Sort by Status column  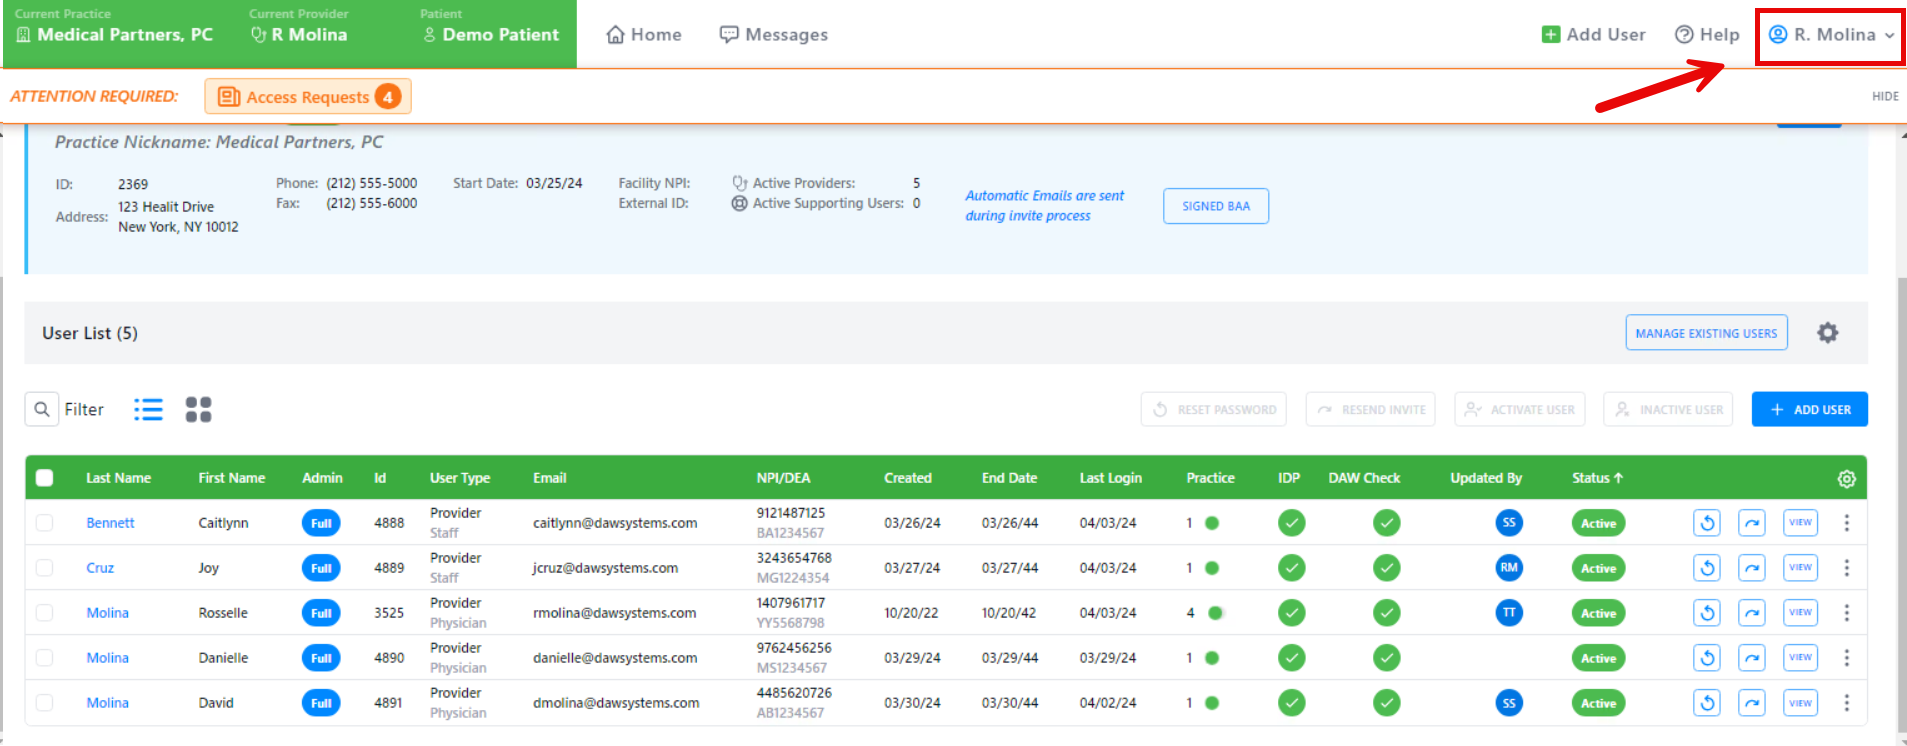pyautogui.click(x=1597, y=478)
